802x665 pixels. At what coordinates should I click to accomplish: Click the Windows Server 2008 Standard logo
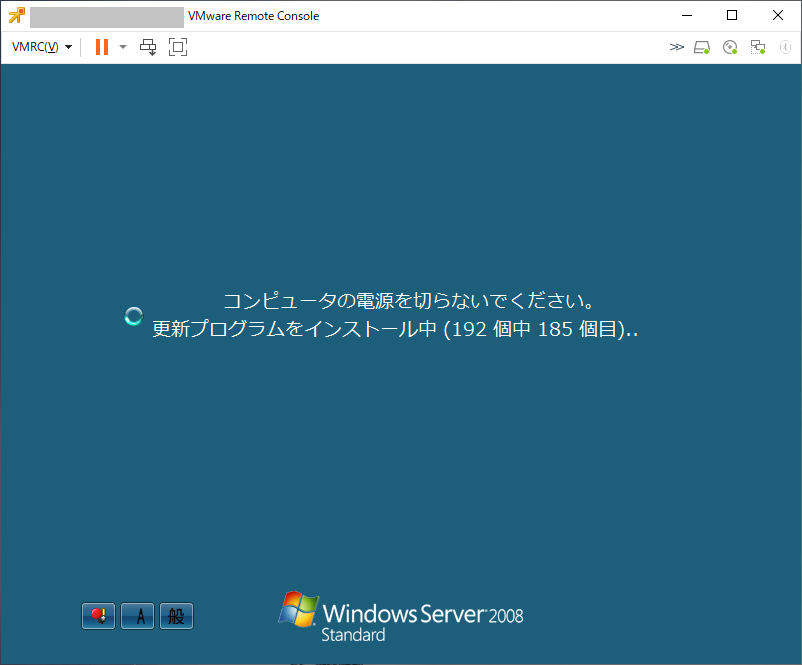tap(401, 617)
